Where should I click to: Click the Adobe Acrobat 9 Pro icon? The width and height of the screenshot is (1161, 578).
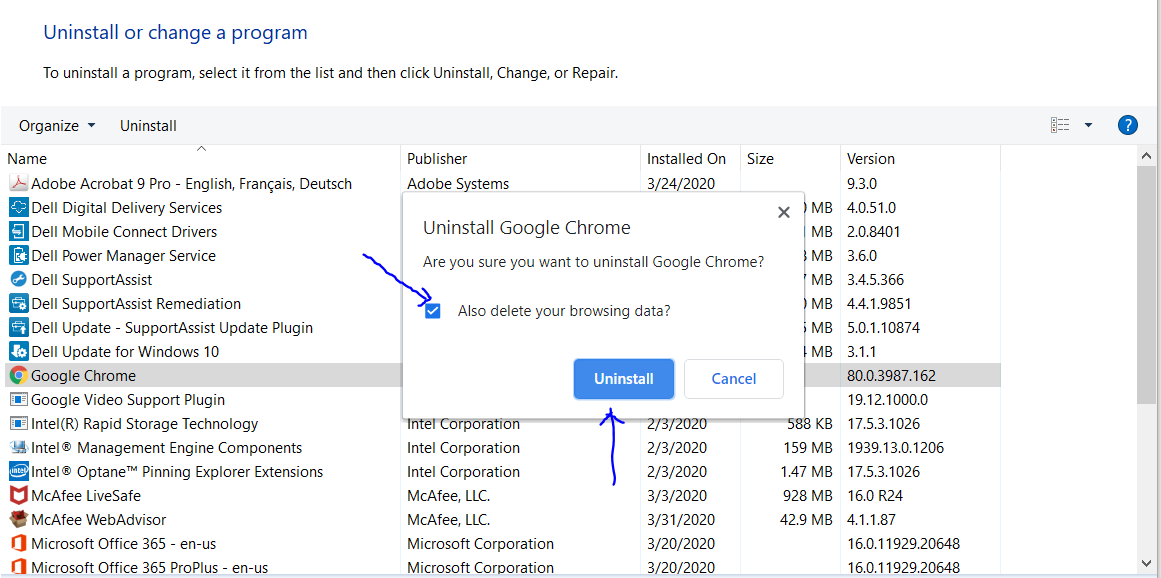point(18,184)
